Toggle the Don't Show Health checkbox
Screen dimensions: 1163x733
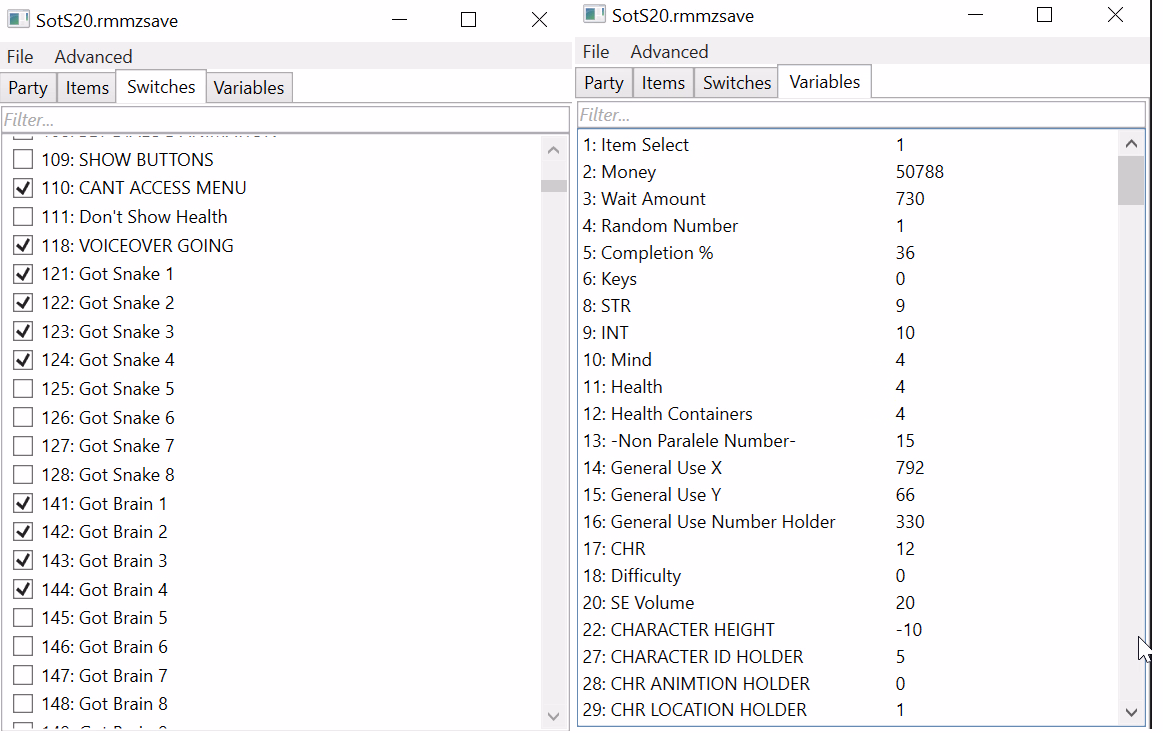(x=23, y=217)
